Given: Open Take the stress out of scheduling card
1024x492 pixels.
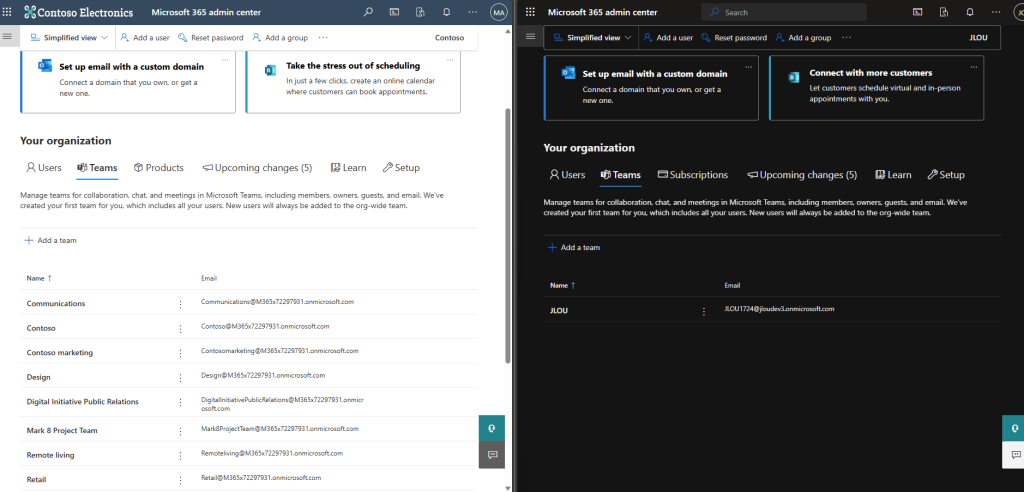Looking at the screenshot, I should 353,80.
